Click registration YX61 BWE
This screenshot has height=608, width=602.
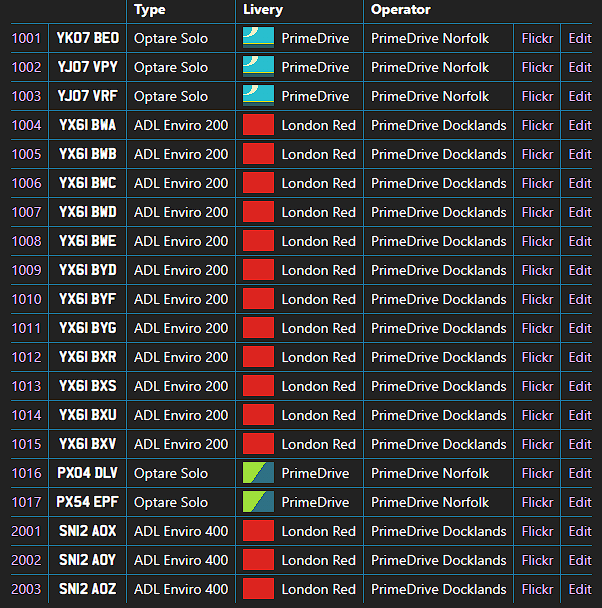[x=87, y=241]
